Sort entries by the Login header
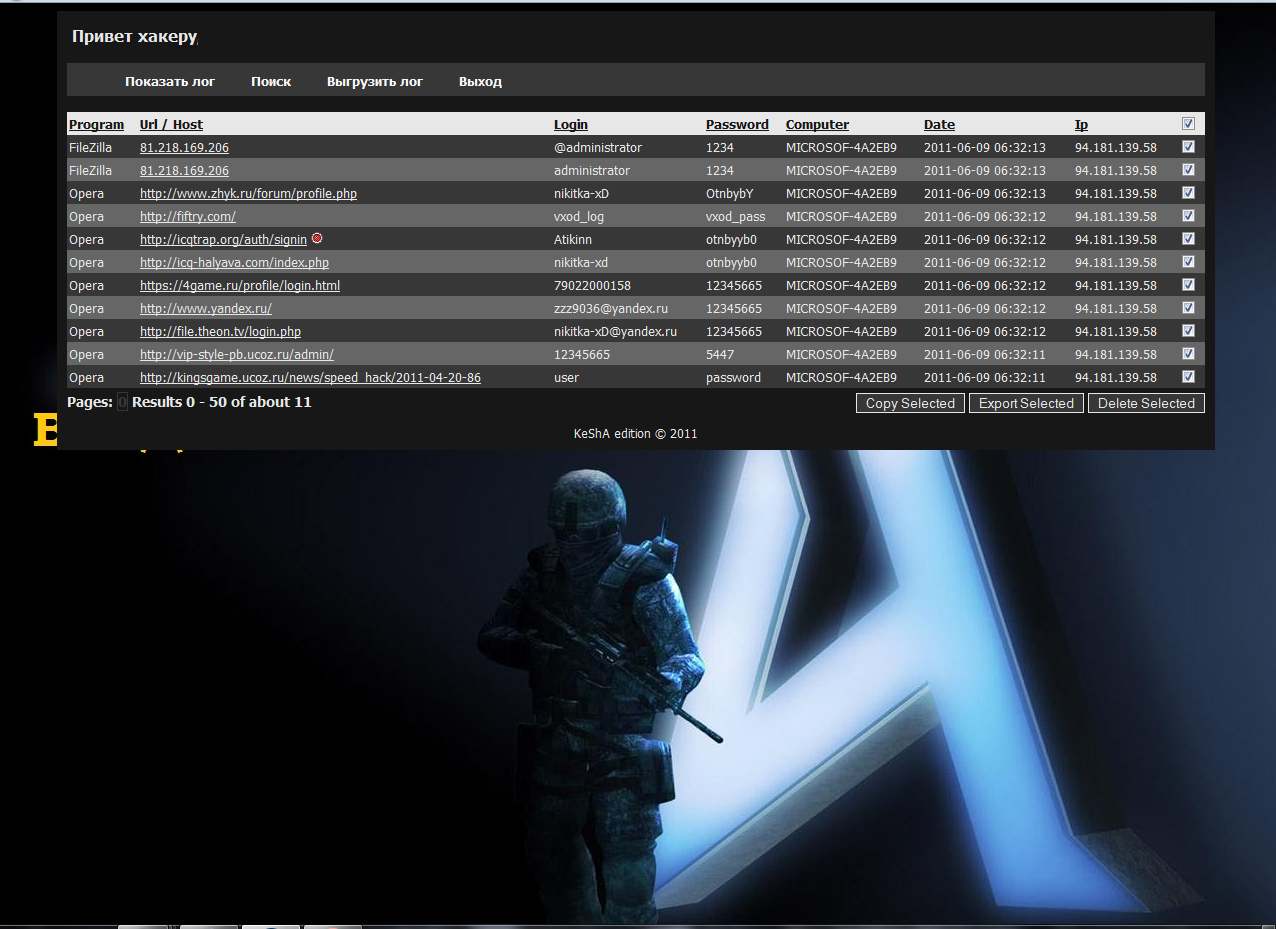The width and height of the screenshot is (1276, 929). click(x=571, y=125)
